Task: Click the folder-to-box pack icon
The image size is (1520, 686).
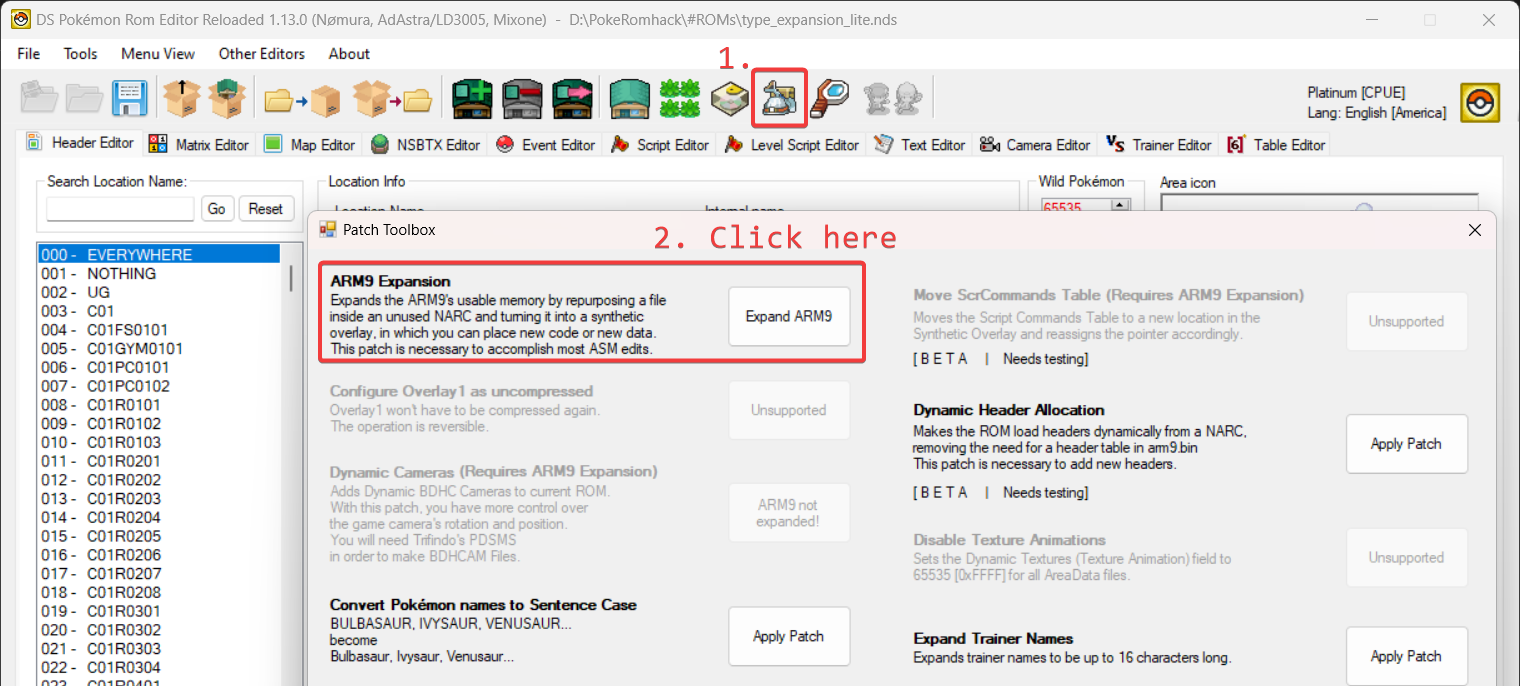Action: pyautogui.click(x=303, y=98)
